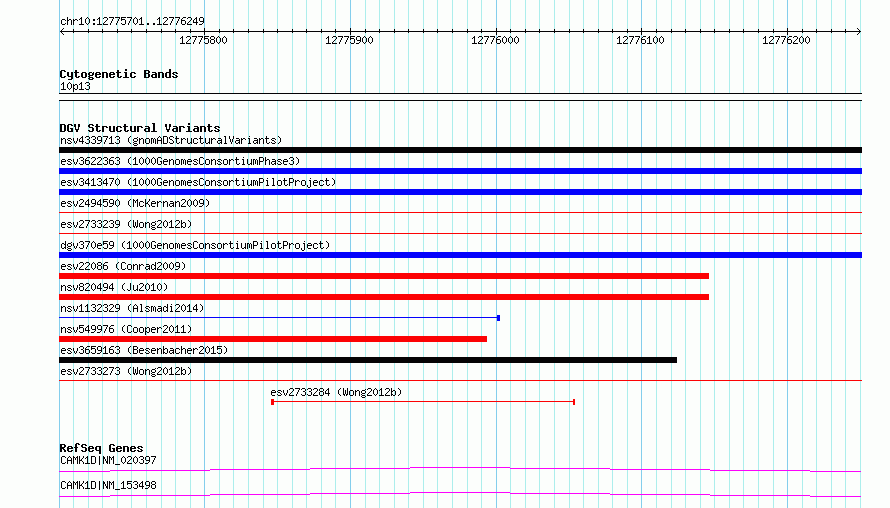Open esv2494590 McKernan2009 variant label
890x508 pixels.
[x=135, y=203]
